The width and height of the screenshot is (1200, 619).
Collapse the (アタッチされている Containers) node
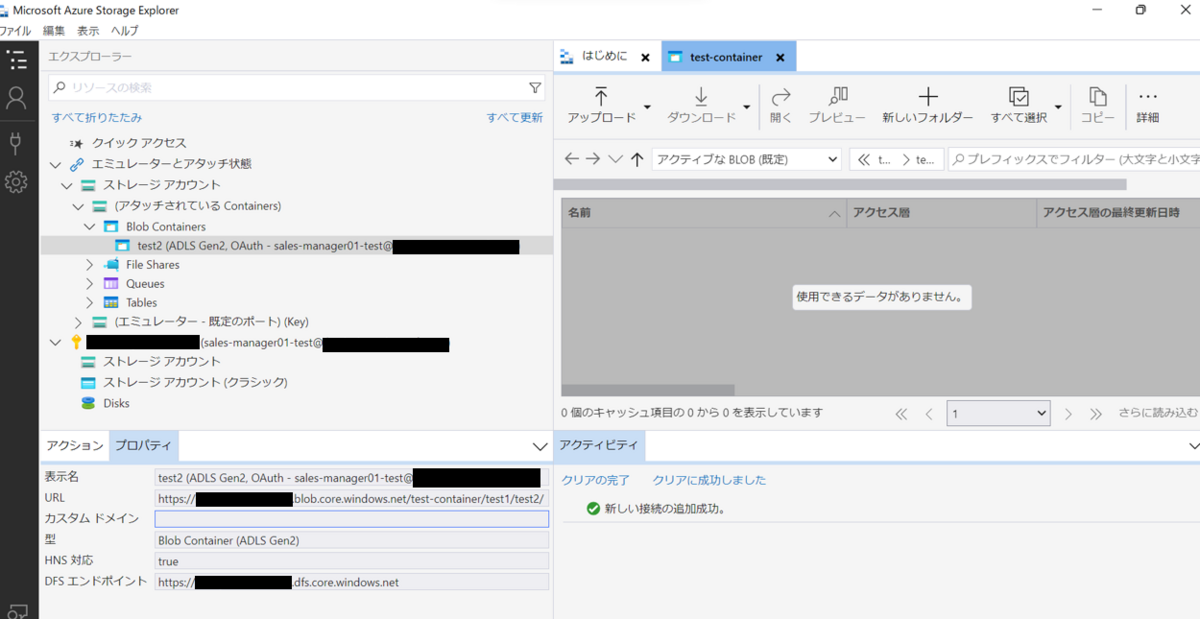point(78,206)
